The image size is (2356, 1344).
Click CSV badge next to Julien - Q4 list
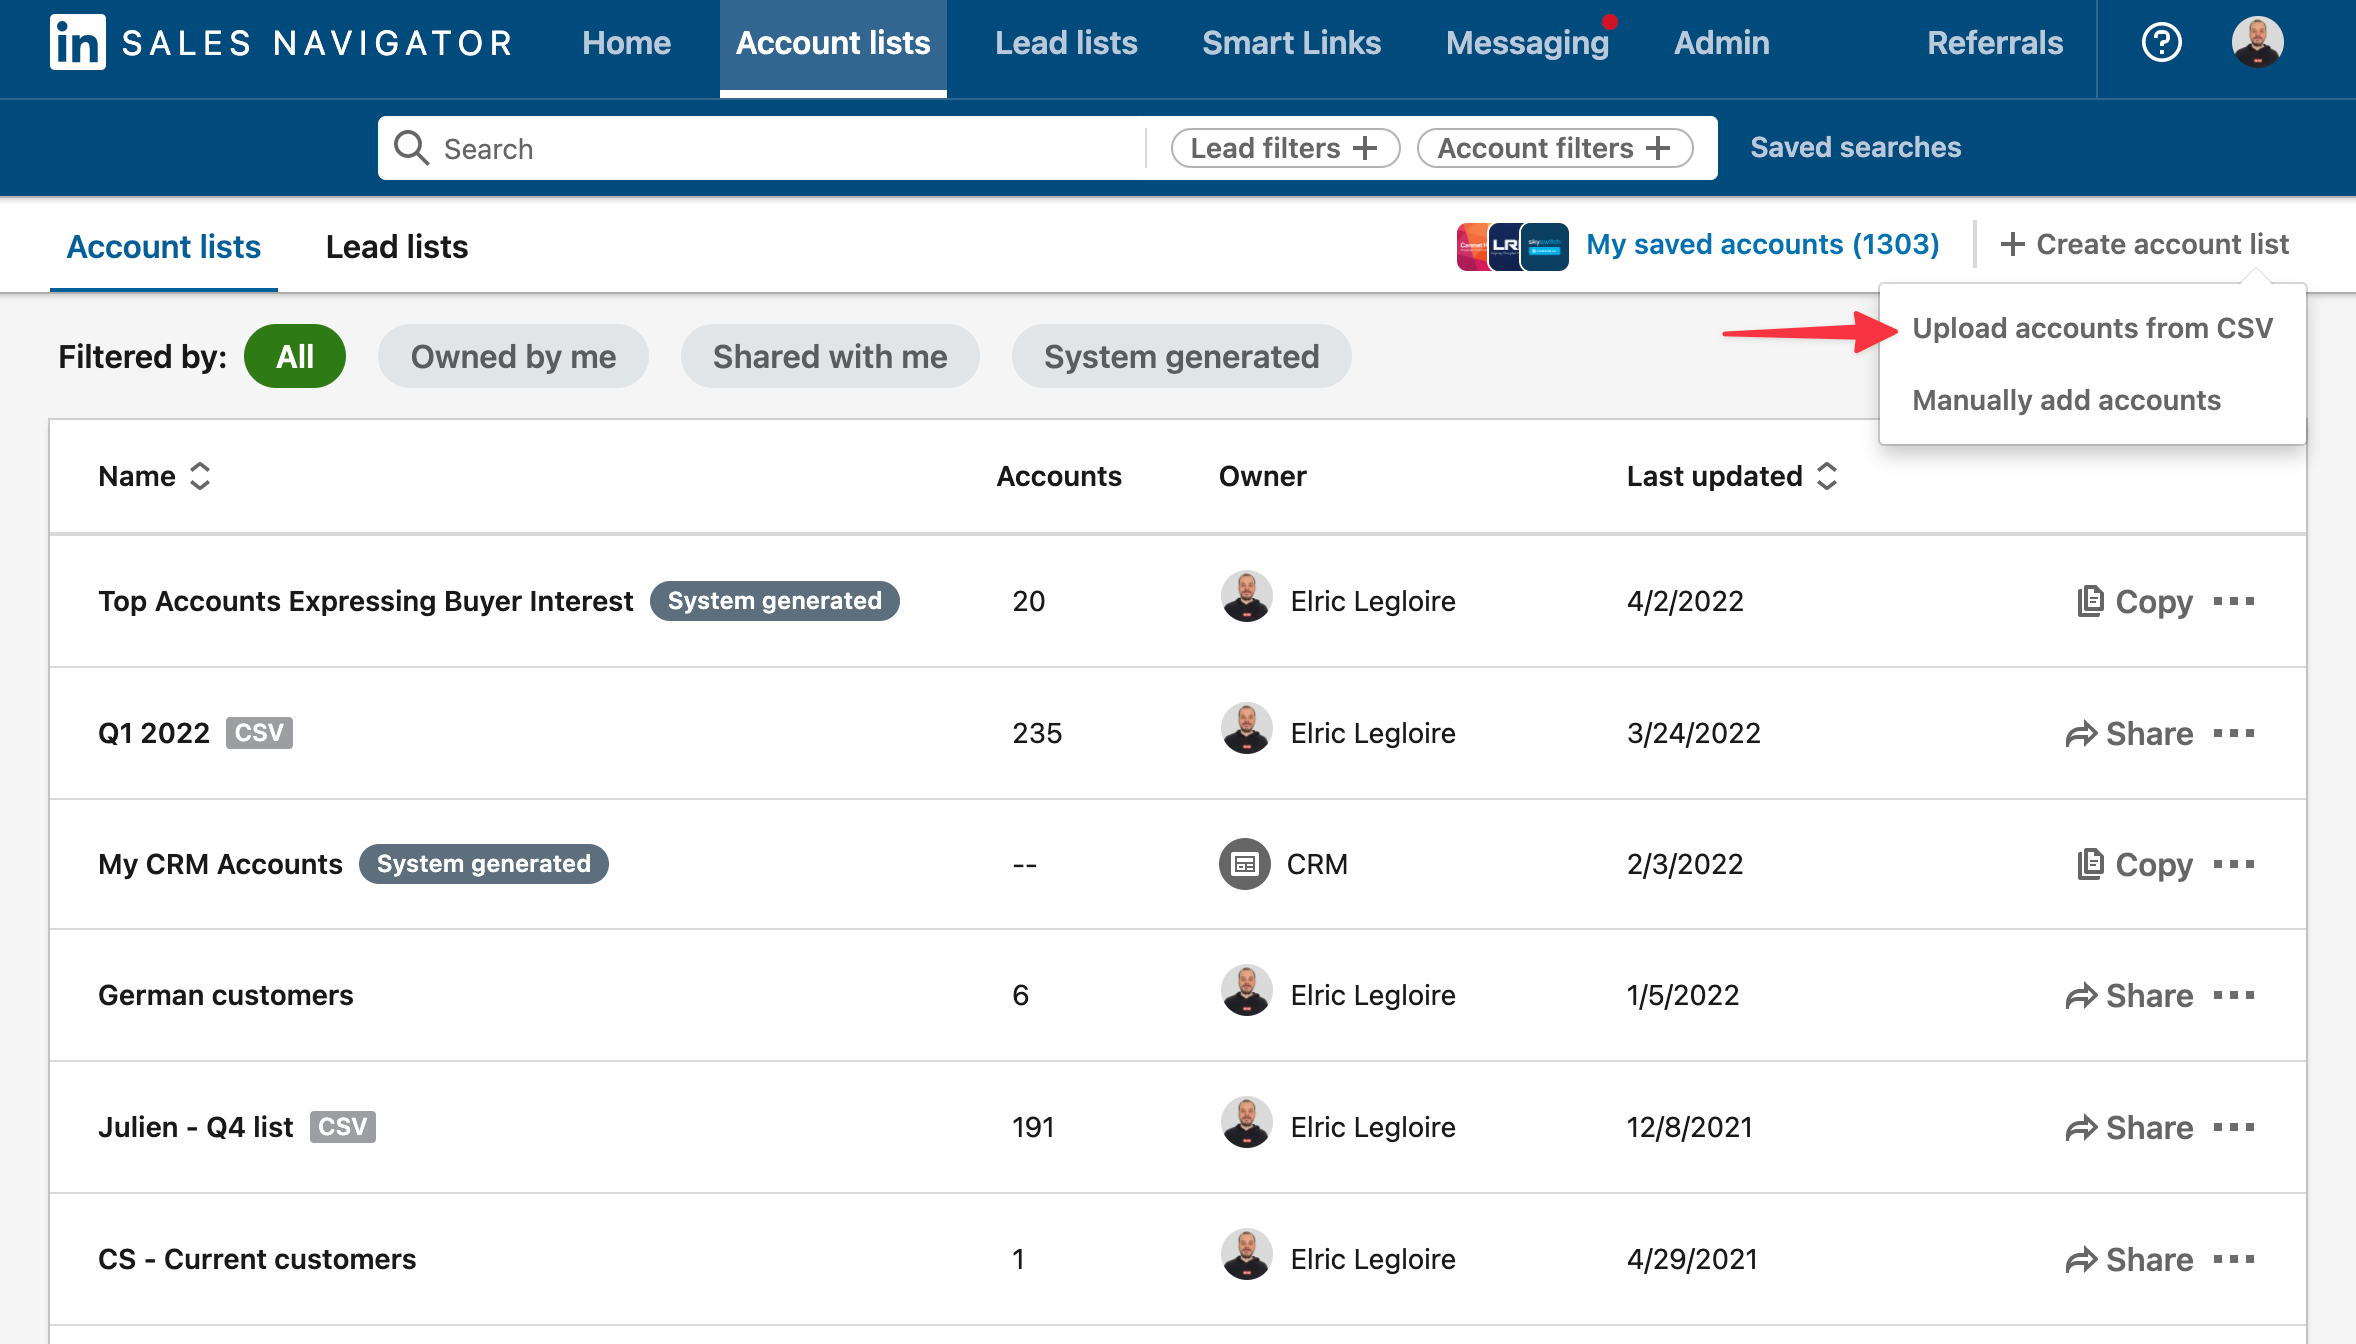tap(342, 1127)
